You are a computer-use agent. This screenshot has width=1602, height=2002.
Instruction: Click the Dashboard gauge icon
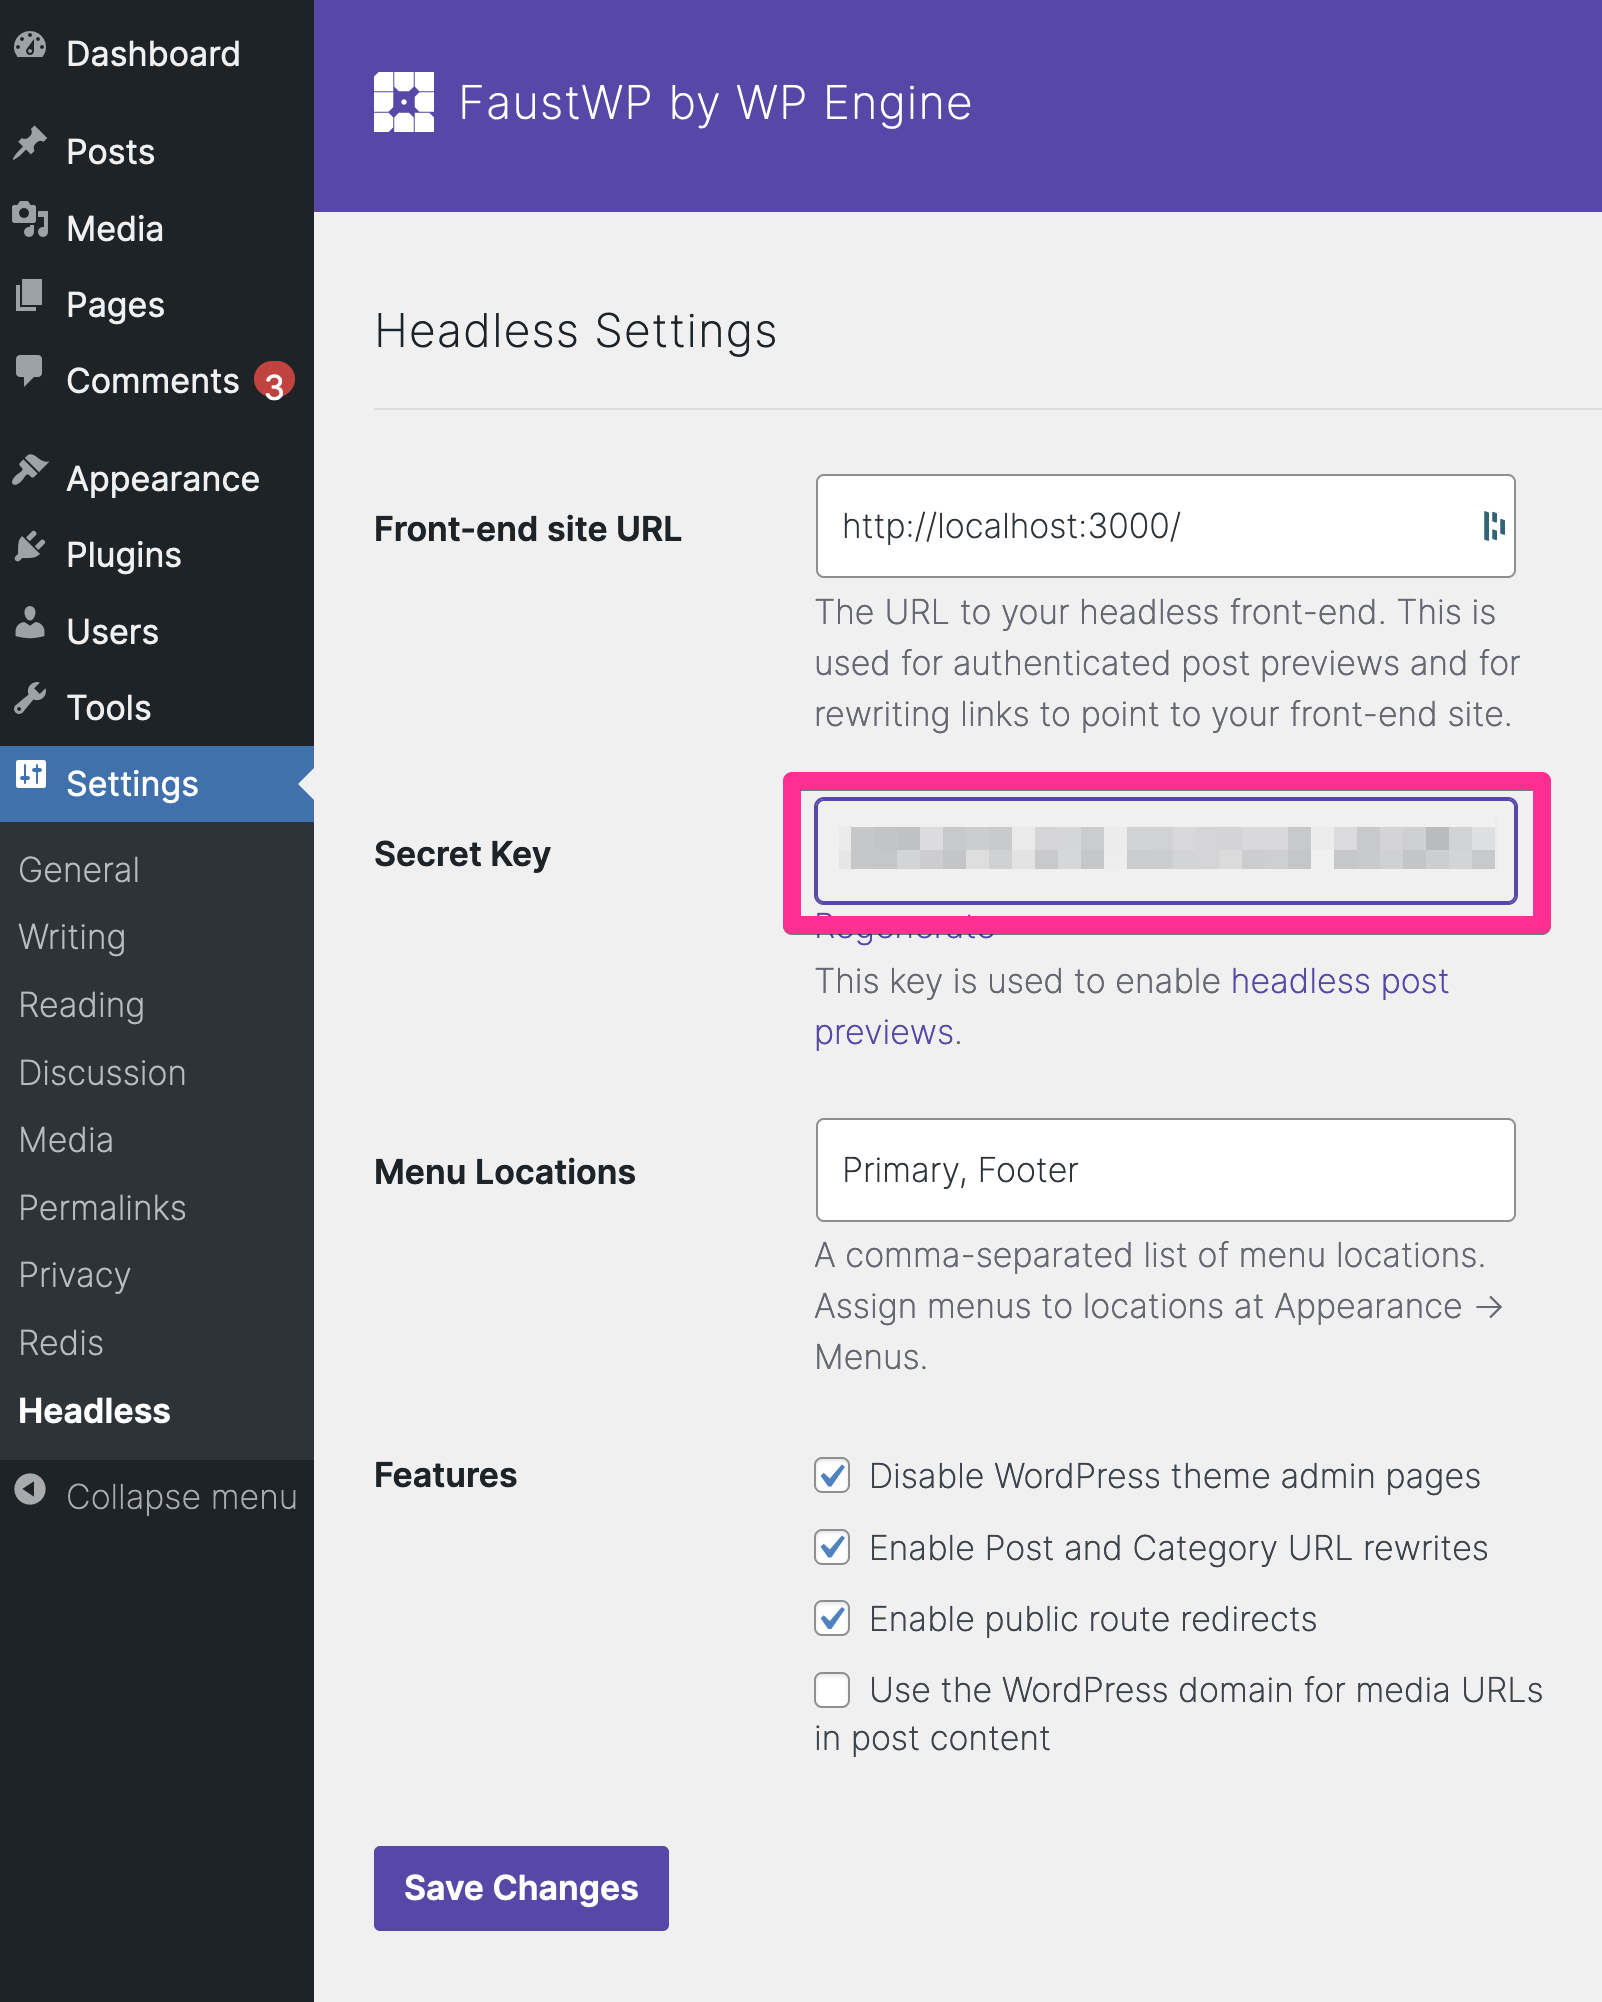(30, 46)
